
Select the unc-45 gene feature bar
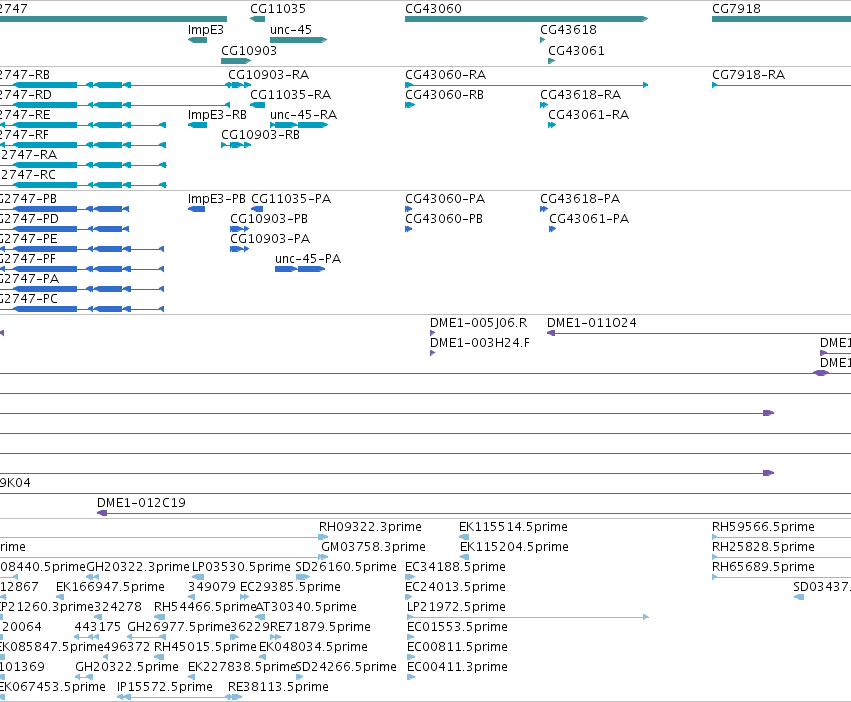(299, 40)
